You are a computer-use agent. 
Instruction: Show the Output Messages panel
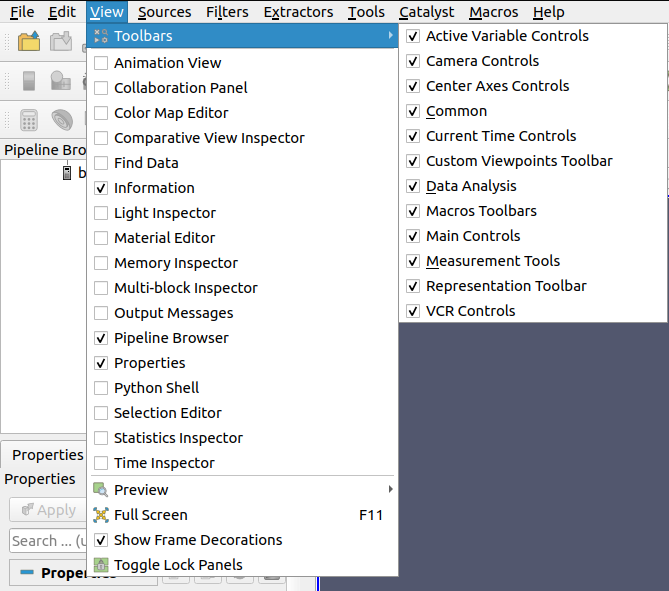pyautogui.click(x=101, y=313)
